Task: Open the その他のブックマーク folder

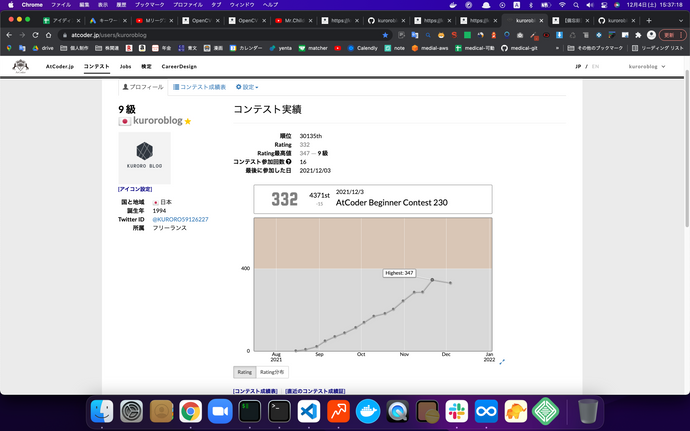Action: (x=595, y=48)
